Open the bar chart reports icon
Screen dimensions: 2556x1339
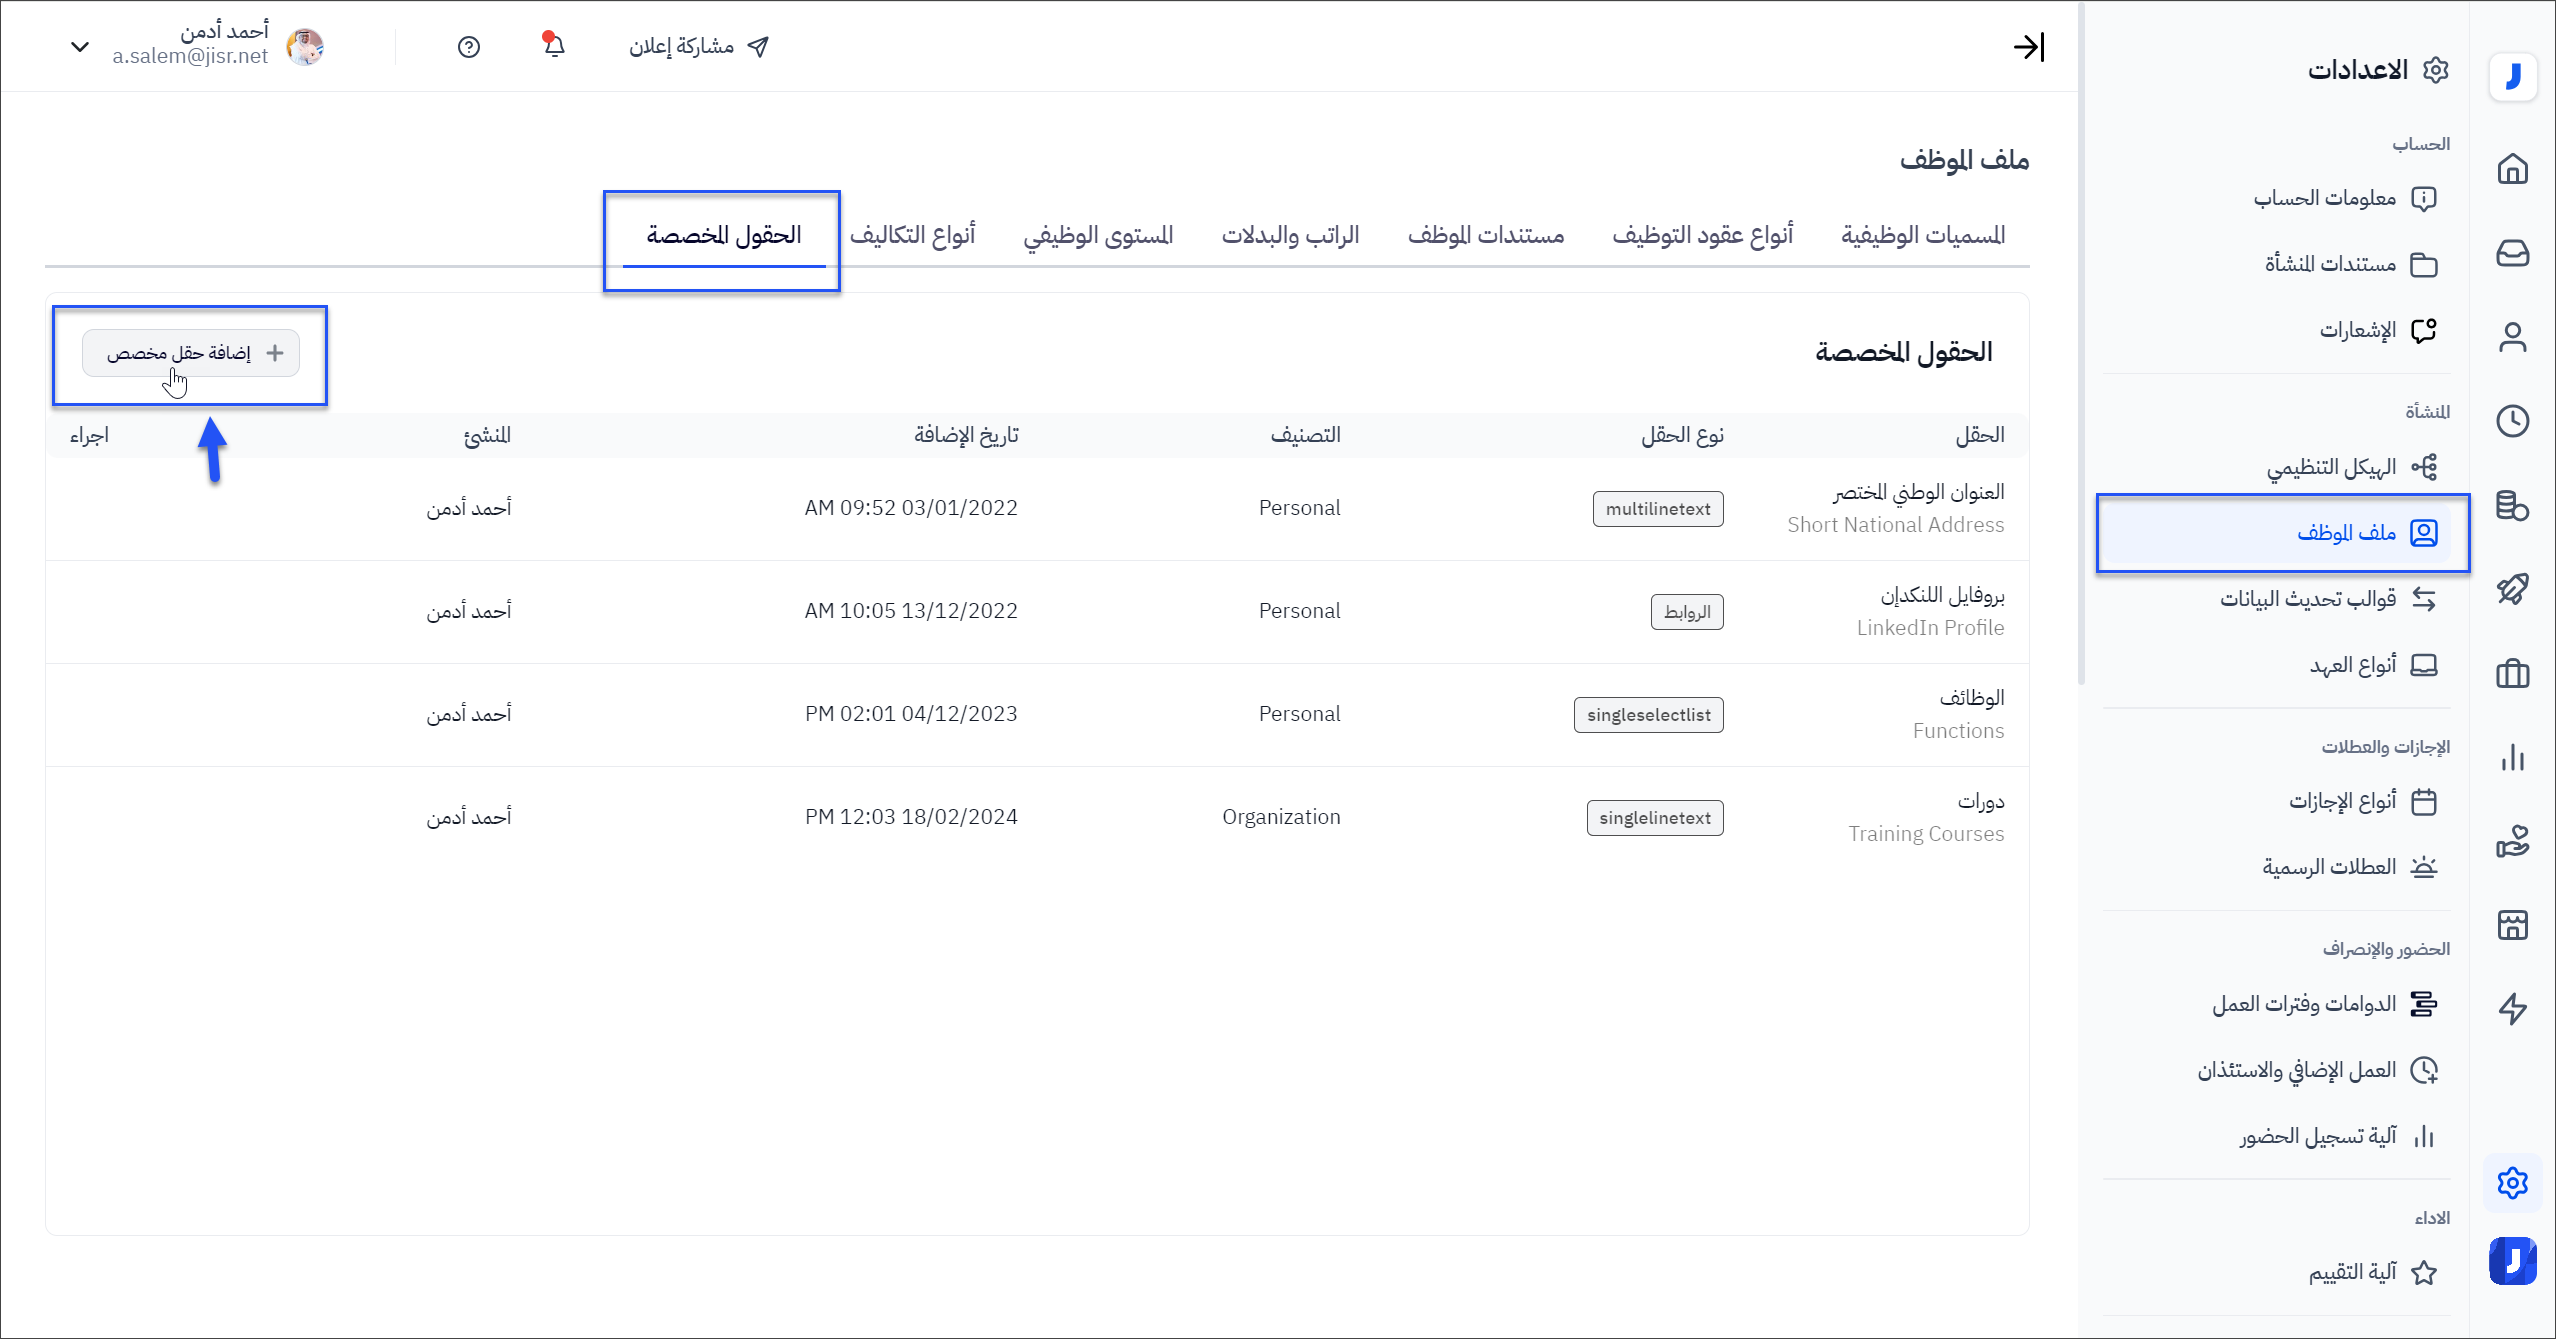point(2512,757)
